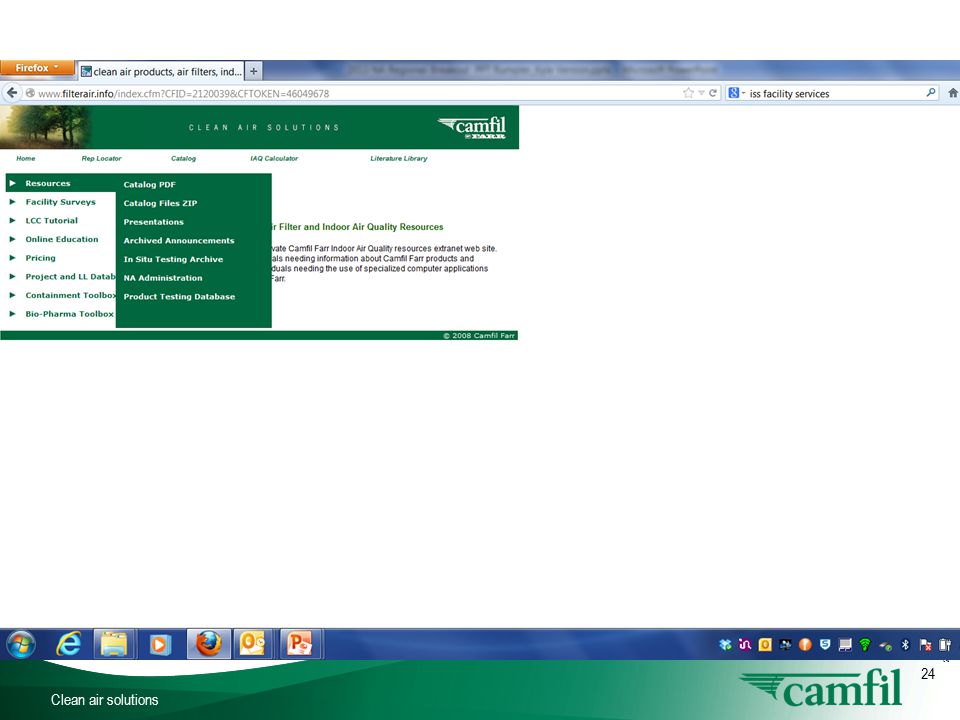Open Bio-Pharma Toolbox in sidebar

(x=69, y=313)
